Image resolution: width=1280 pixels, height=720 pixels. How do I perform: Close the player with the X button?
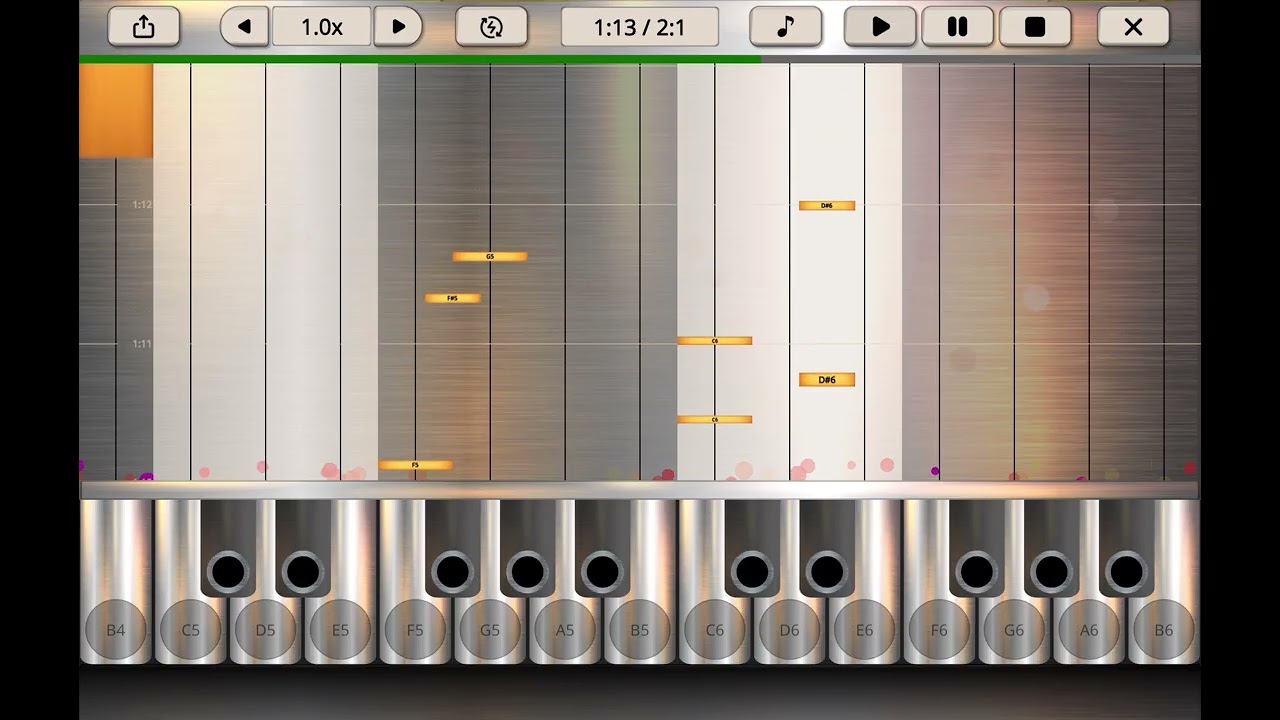[x=1133, y=27]
